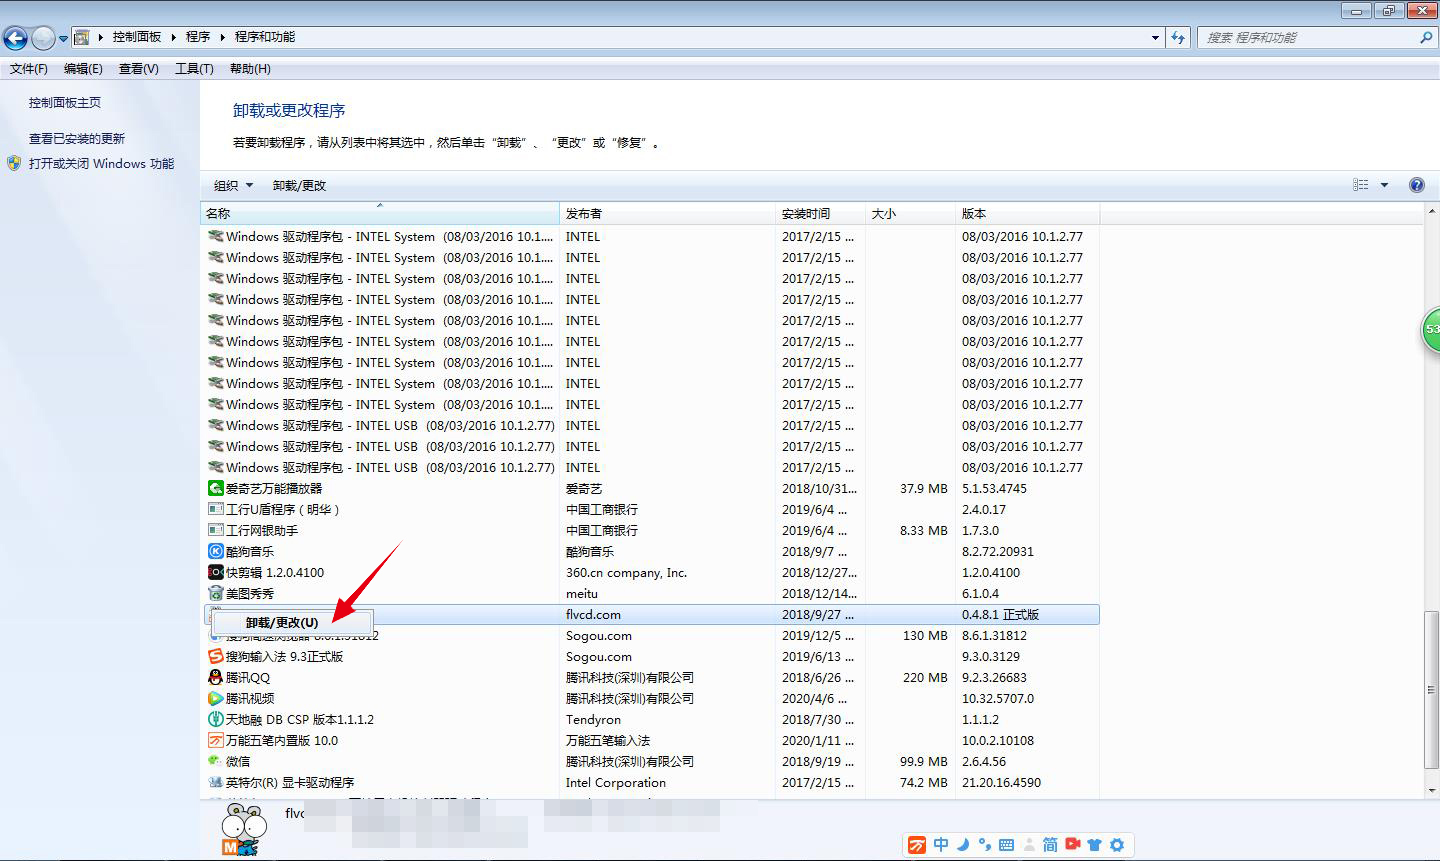Open 查看已安装的更新 link
Image resolution: width=1440 pixels, height=861 pixels.
click(77, 138)
